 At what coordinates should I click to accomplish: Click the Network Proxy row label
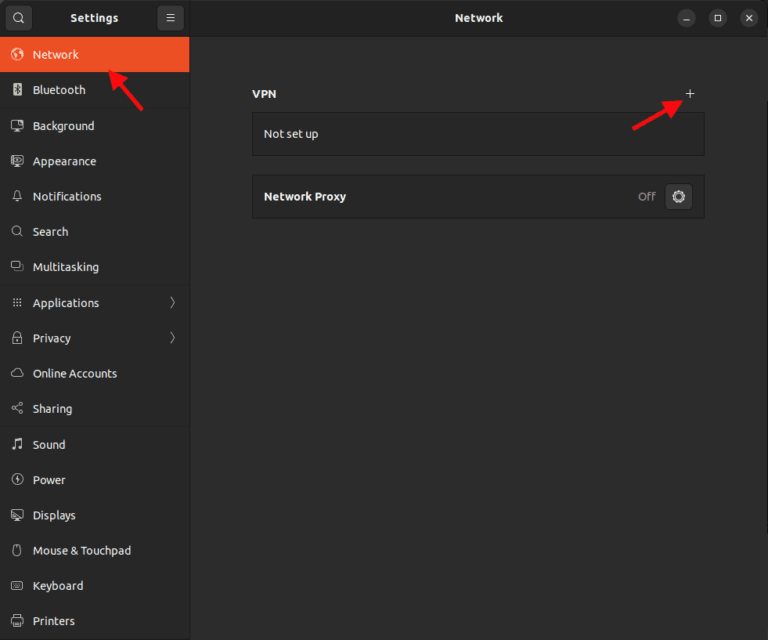[x=305, y=197]
